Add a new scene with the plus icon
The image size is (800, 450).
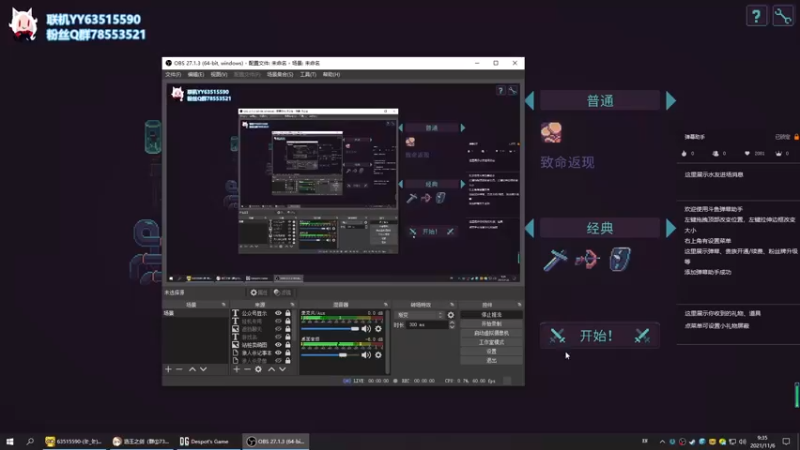168,369
